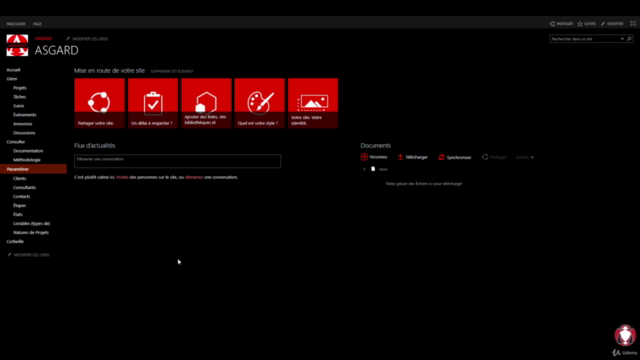Expand the Autres menu in Documents
Viewport: 640px width, 360px height.
[x=525, y=157]
